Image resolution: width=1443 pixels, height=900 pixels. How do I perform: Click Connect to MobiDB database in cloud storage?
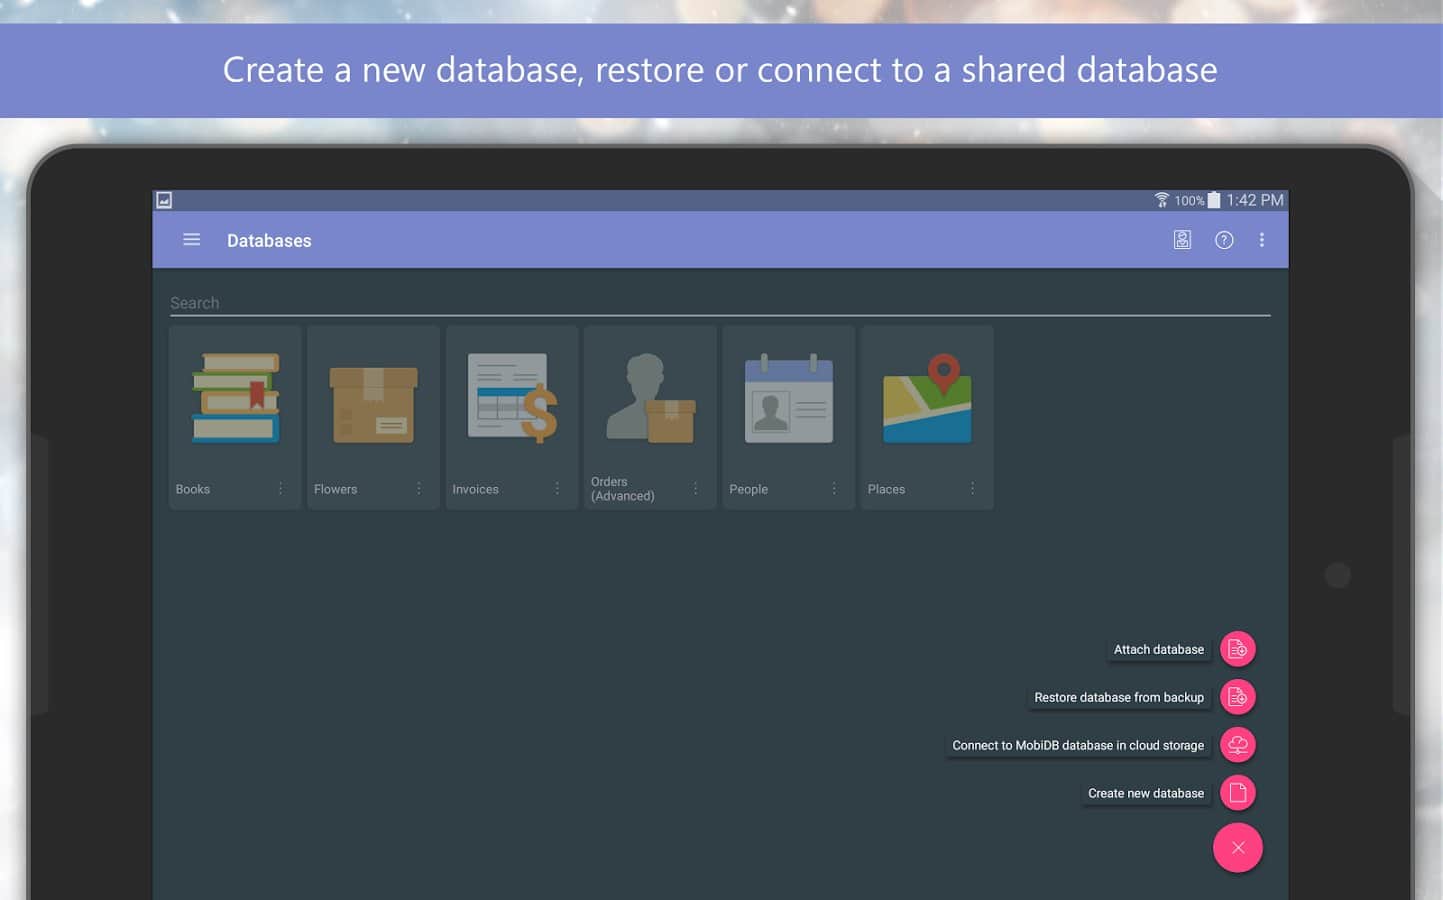tap(1077, 745)
